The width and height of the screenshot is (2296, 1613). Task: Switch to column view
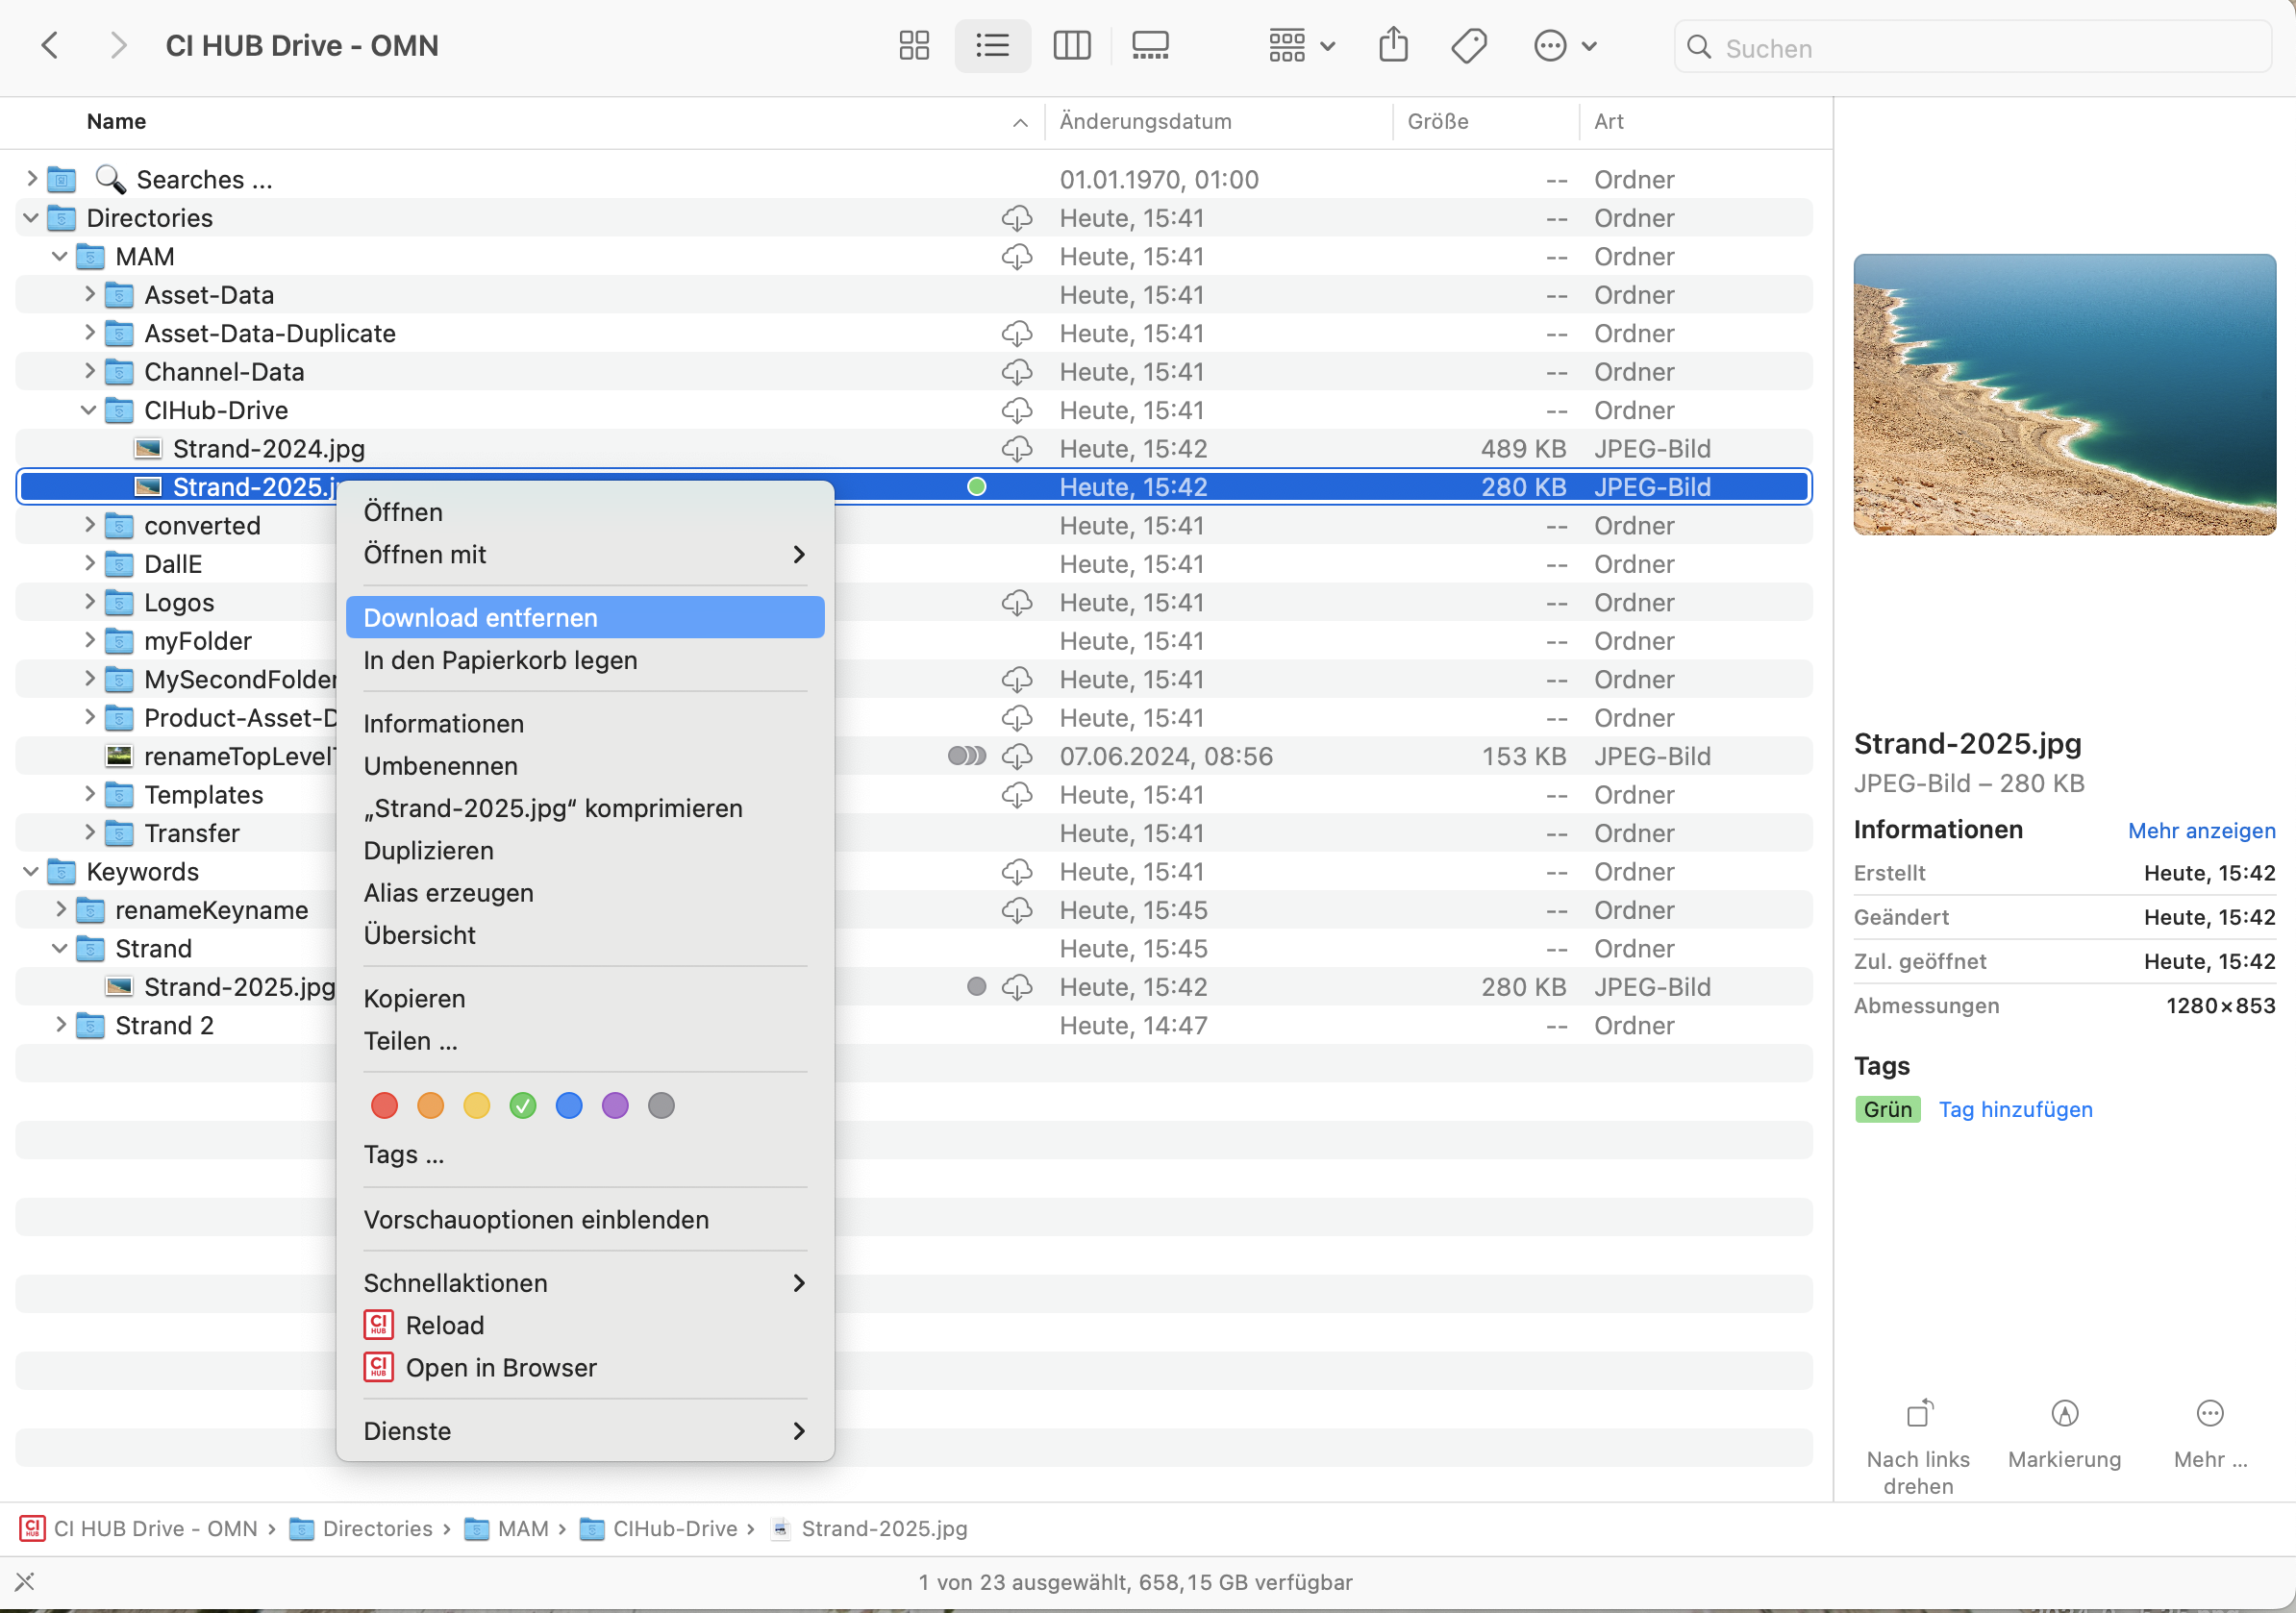(x=1071, y=45)
